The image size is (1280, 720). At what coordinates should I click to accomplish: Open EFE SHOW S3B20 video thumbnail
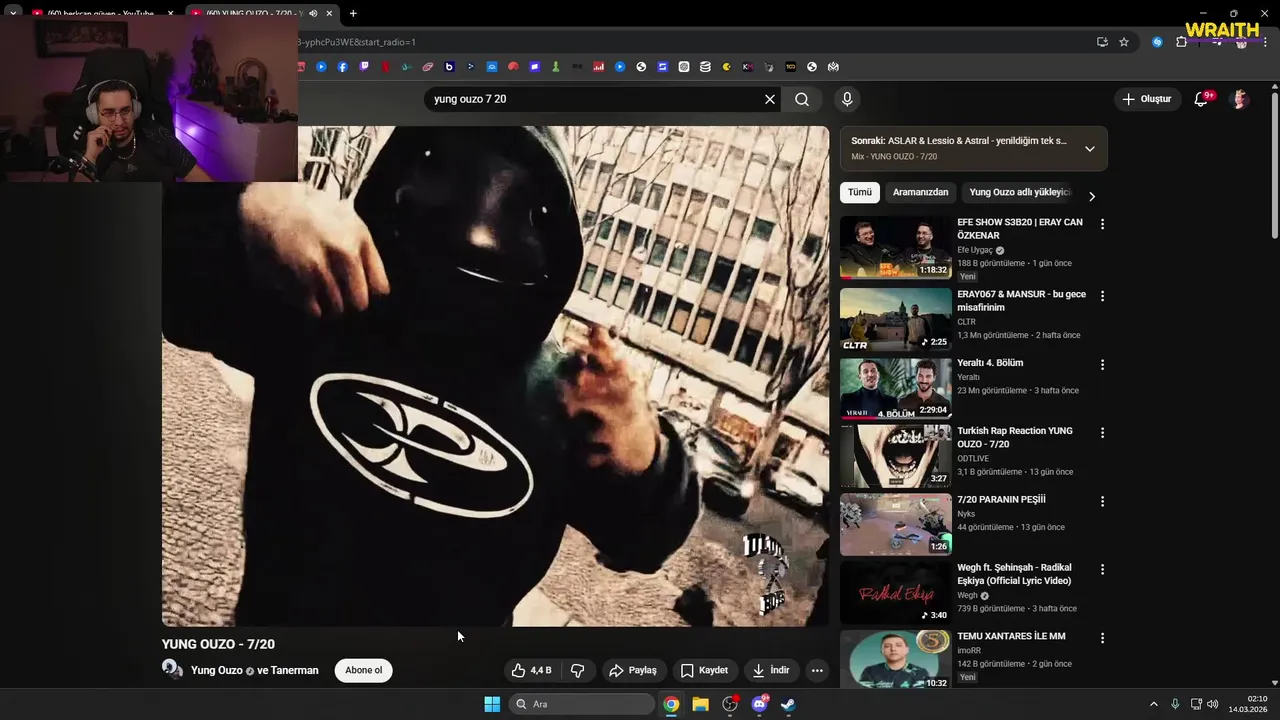point(896,247)
